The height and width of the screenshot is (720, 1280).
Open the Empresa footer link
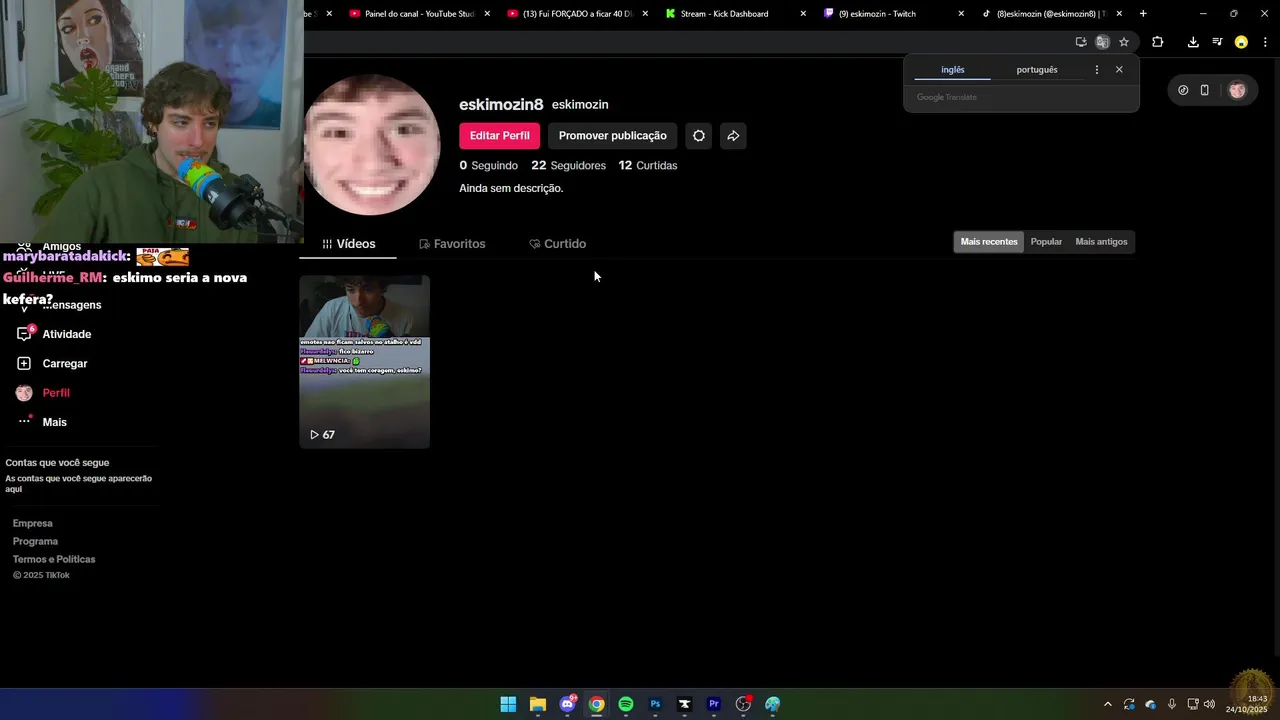coord(32,523)
